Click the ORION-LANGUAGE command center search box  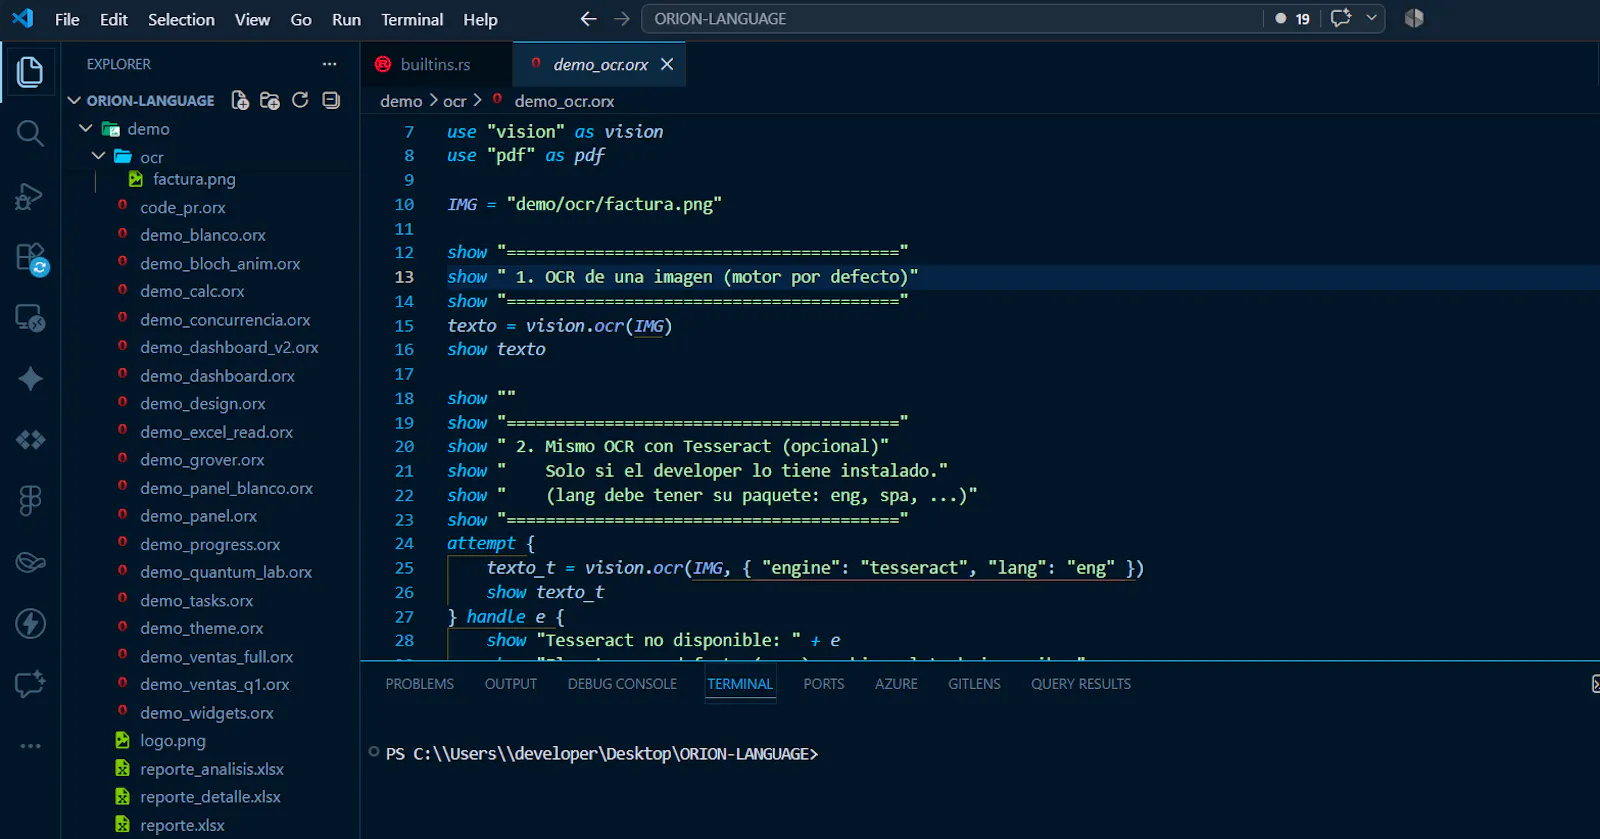click(x=950, y=19)
